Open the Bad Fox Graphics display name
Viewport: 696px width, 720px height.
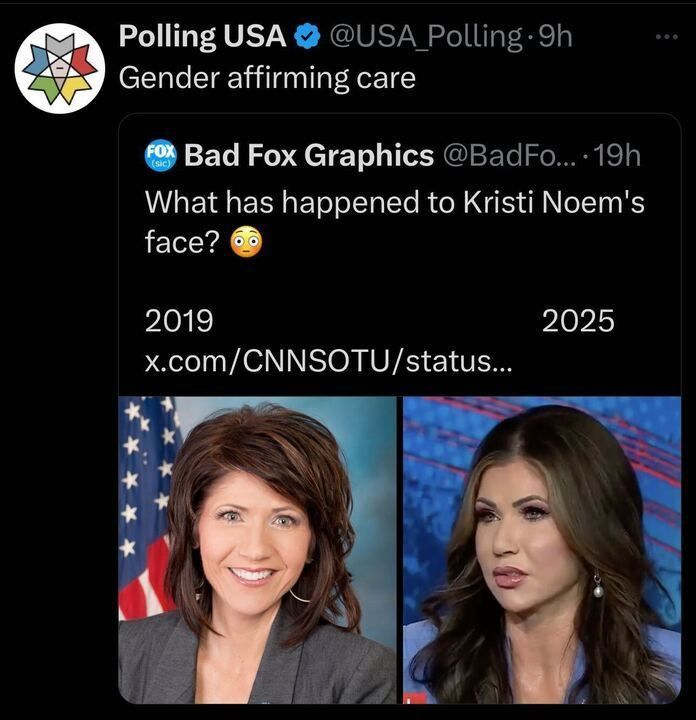click(309, 155)
